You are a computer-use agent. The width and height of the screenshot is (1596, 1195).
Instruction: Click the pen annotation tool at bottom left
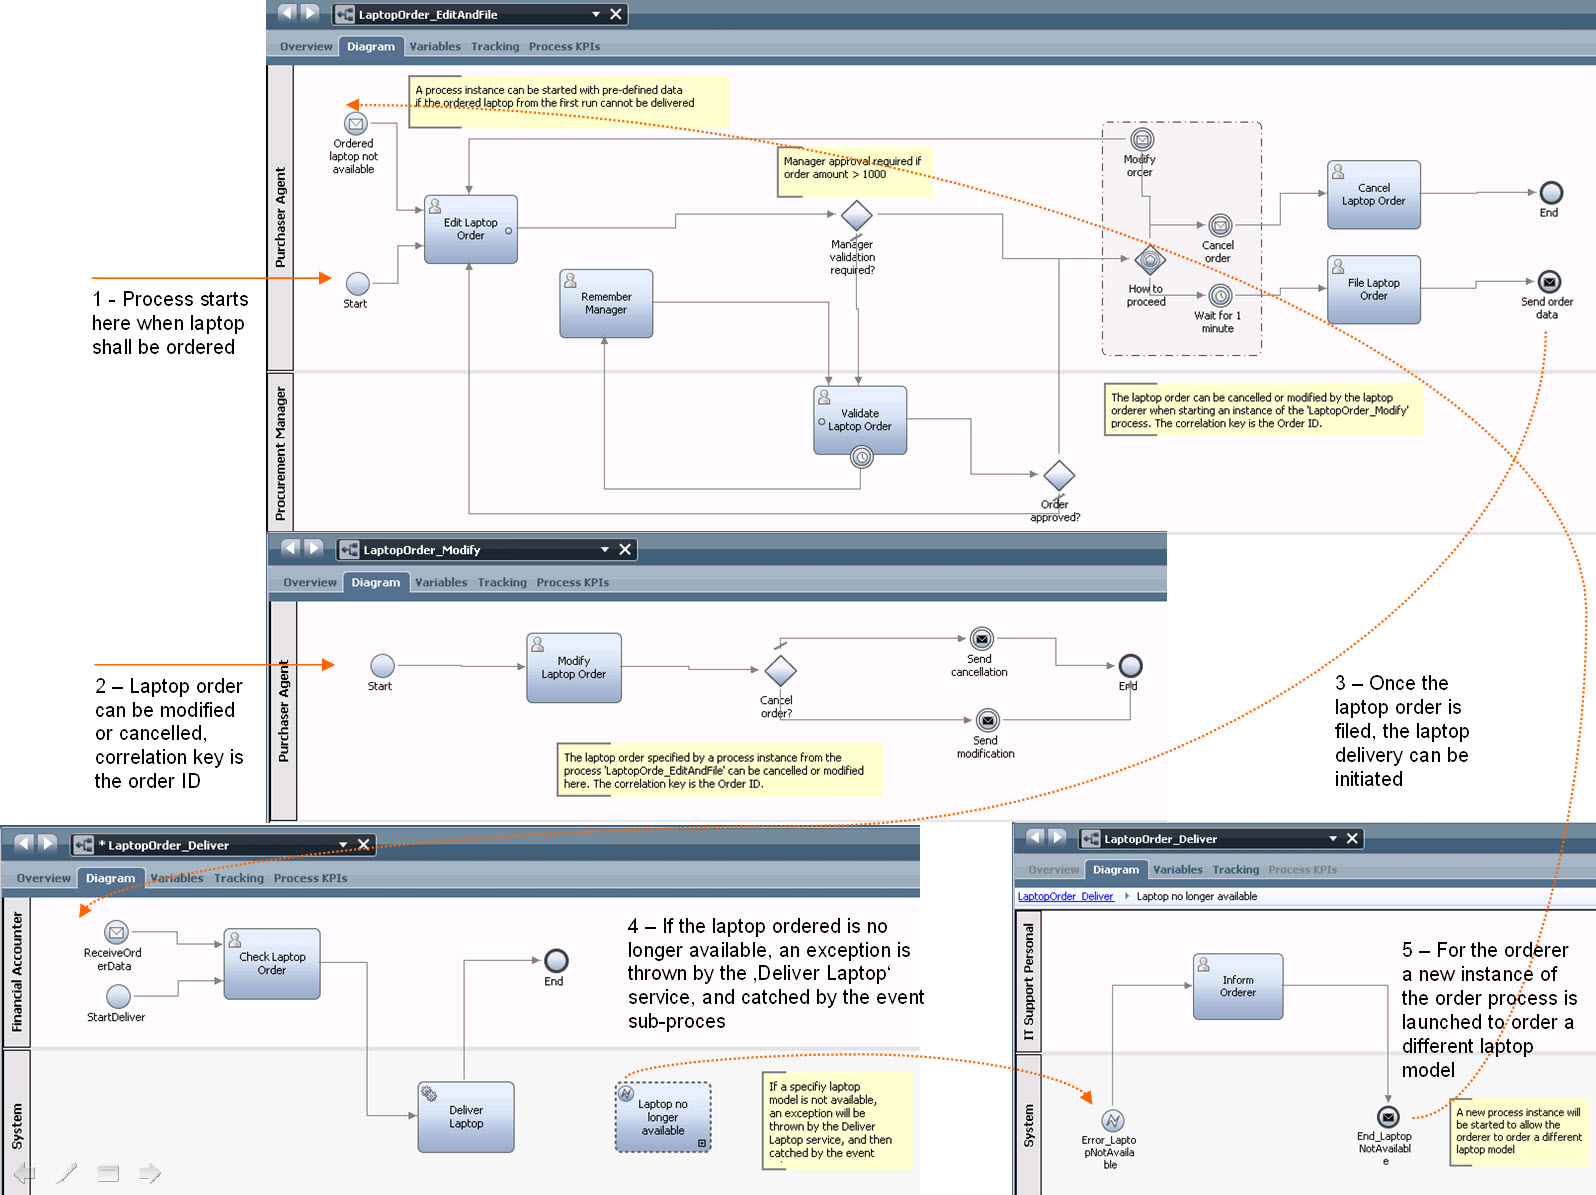point(67,1173)
